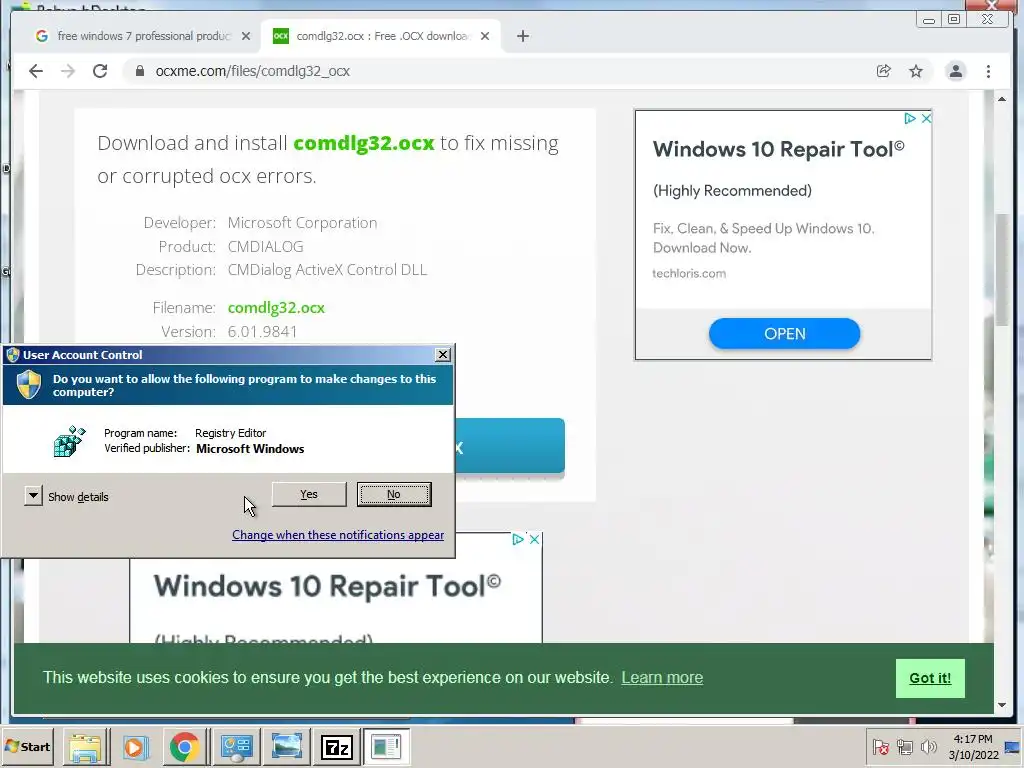Viewport: 1024px width, 768px height.
Task: Click the UAC shield icon
Action: coord(29,385)
